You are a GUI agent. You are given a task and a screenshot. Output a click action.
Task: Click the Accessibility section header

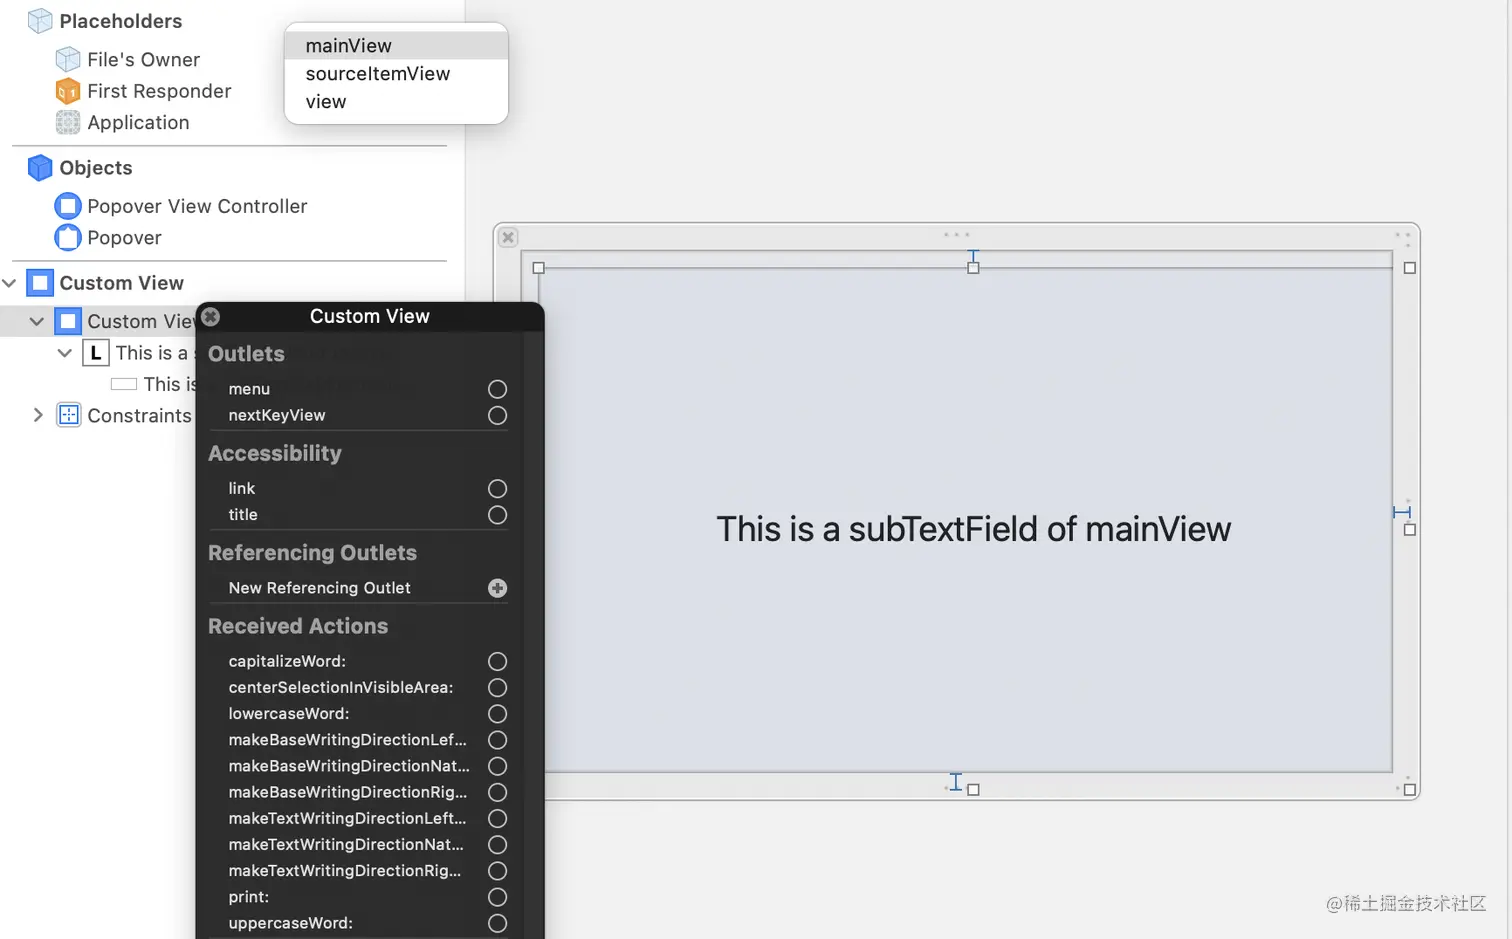click(275, 453)
